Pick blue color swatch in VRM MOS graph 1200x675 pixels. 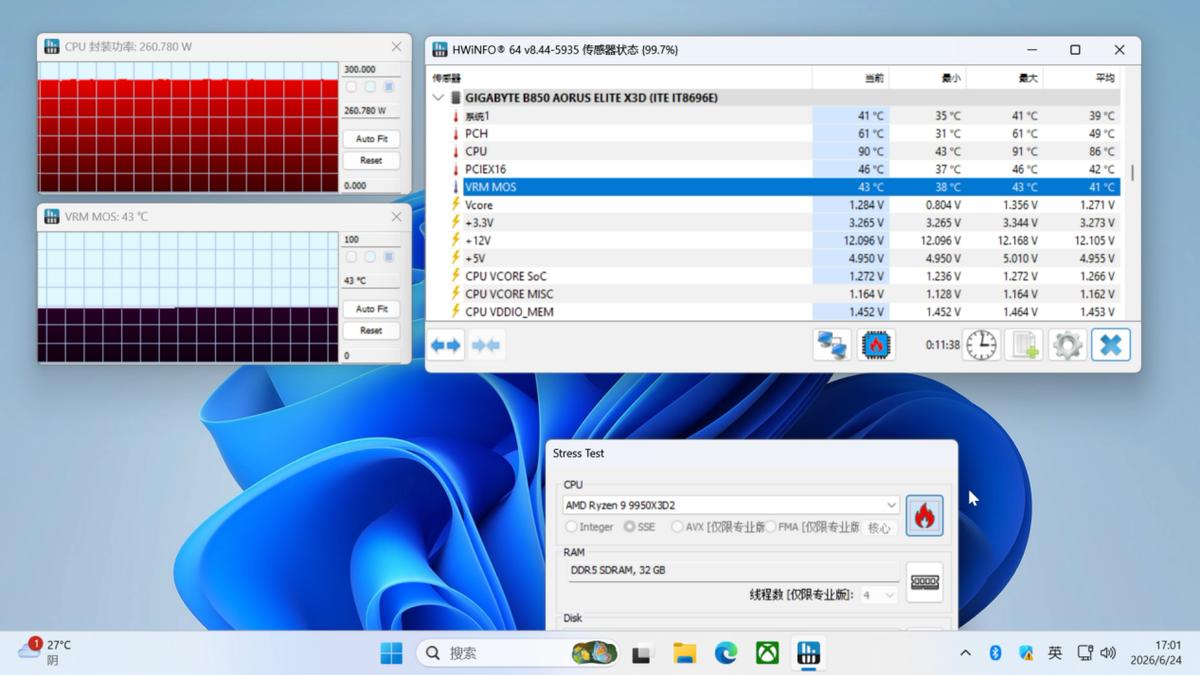pyautogui.click(x=388, y=257)
